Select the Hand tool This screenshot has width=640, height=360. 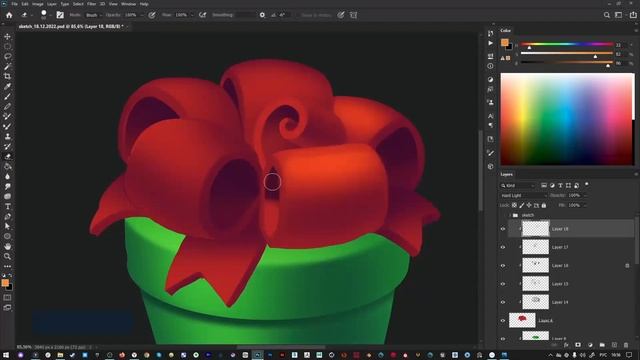[x=7, y=246]
